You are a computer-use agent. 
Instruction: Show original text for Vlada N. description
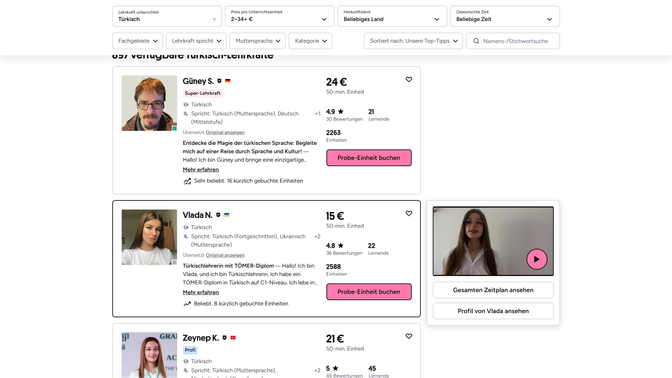pos(225,255)
